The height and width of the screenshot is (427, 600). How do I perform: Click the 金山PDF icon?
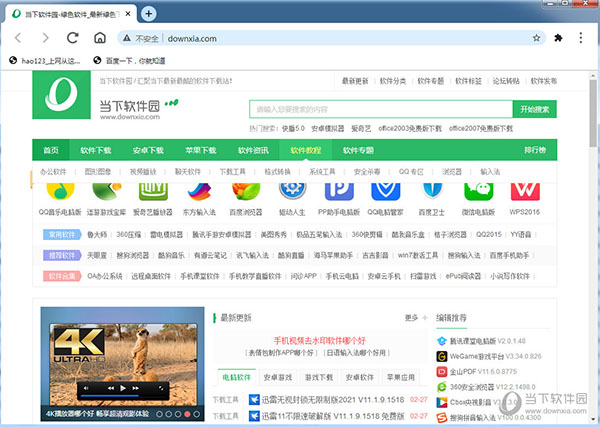(442, 372)
